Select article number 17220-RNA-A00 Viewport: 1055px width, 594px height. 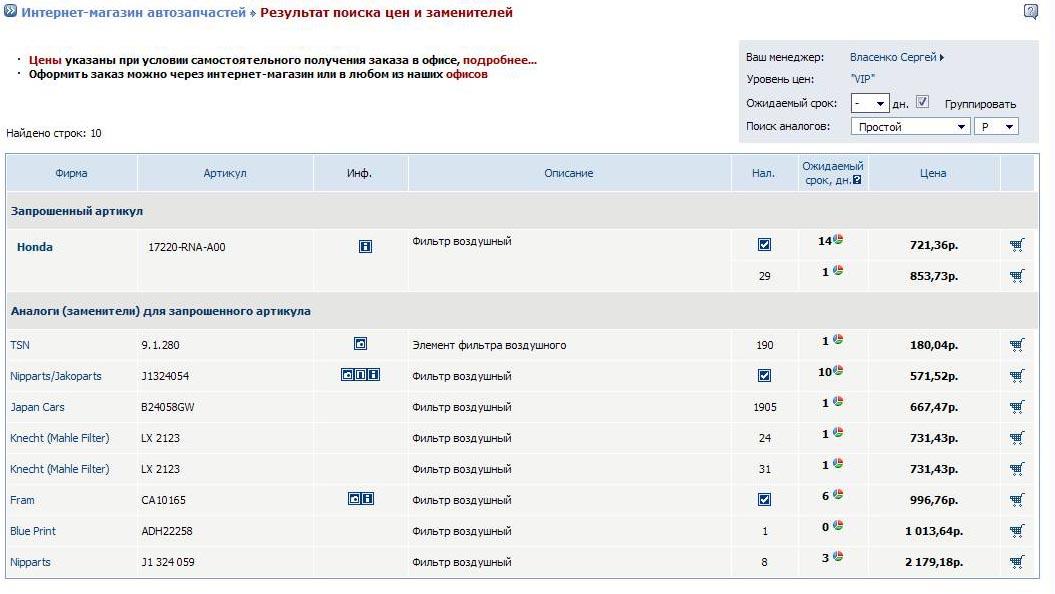click(186, 247)
